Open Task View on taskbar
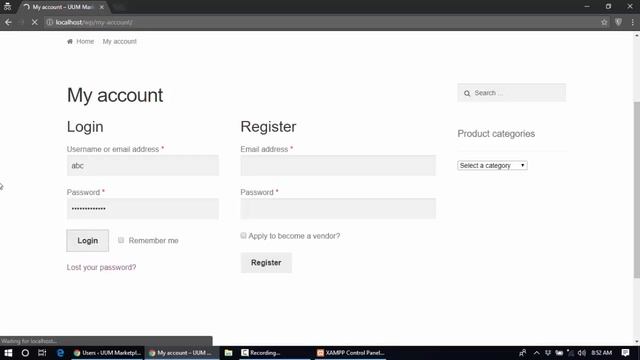This screenshot has height=360, width=640. coord(42,353)
